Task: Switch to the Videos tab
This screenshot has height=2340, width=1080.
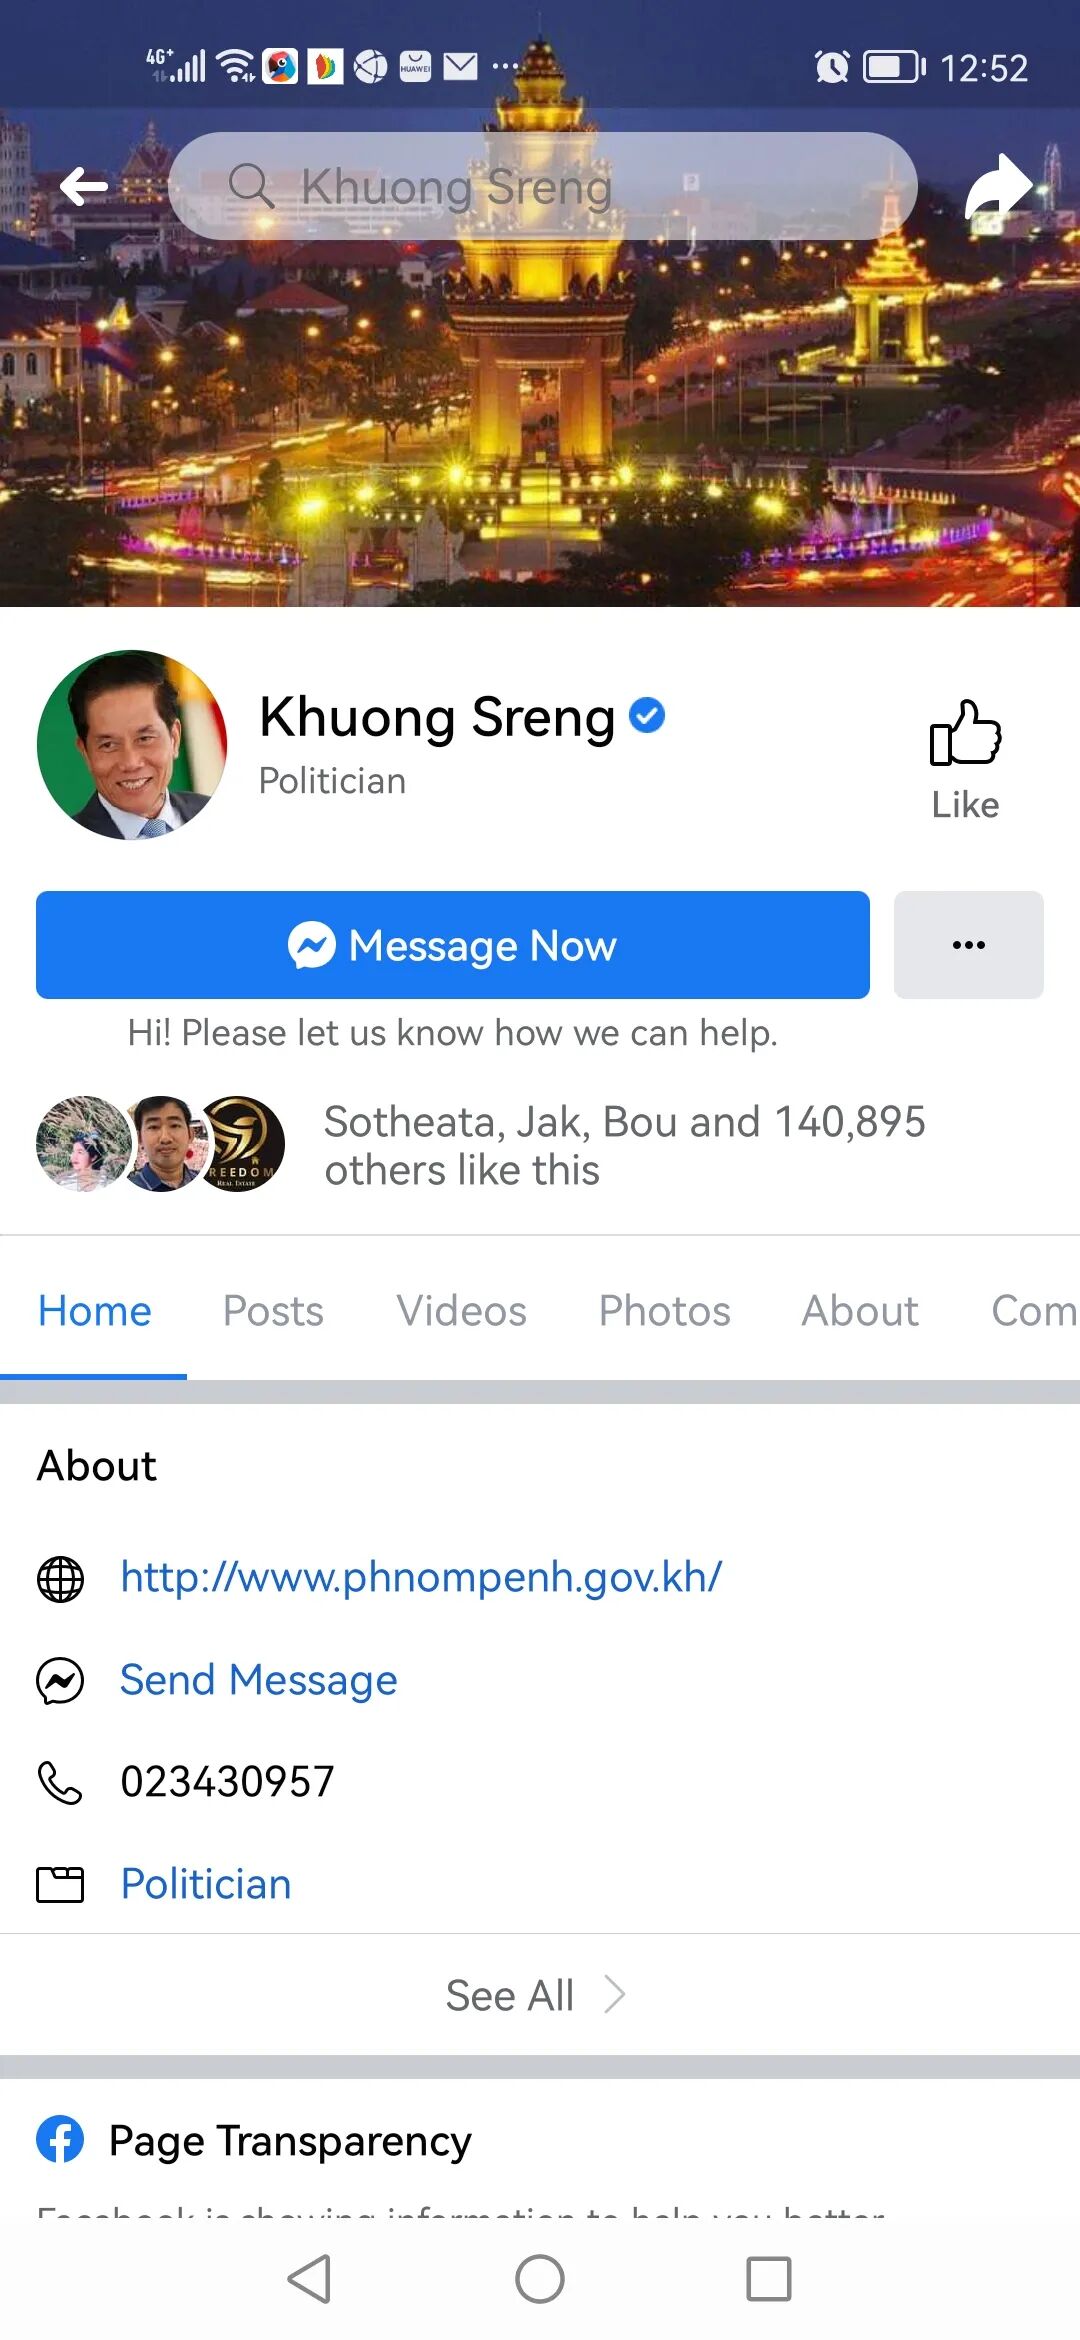Action: coord(461,1311)
